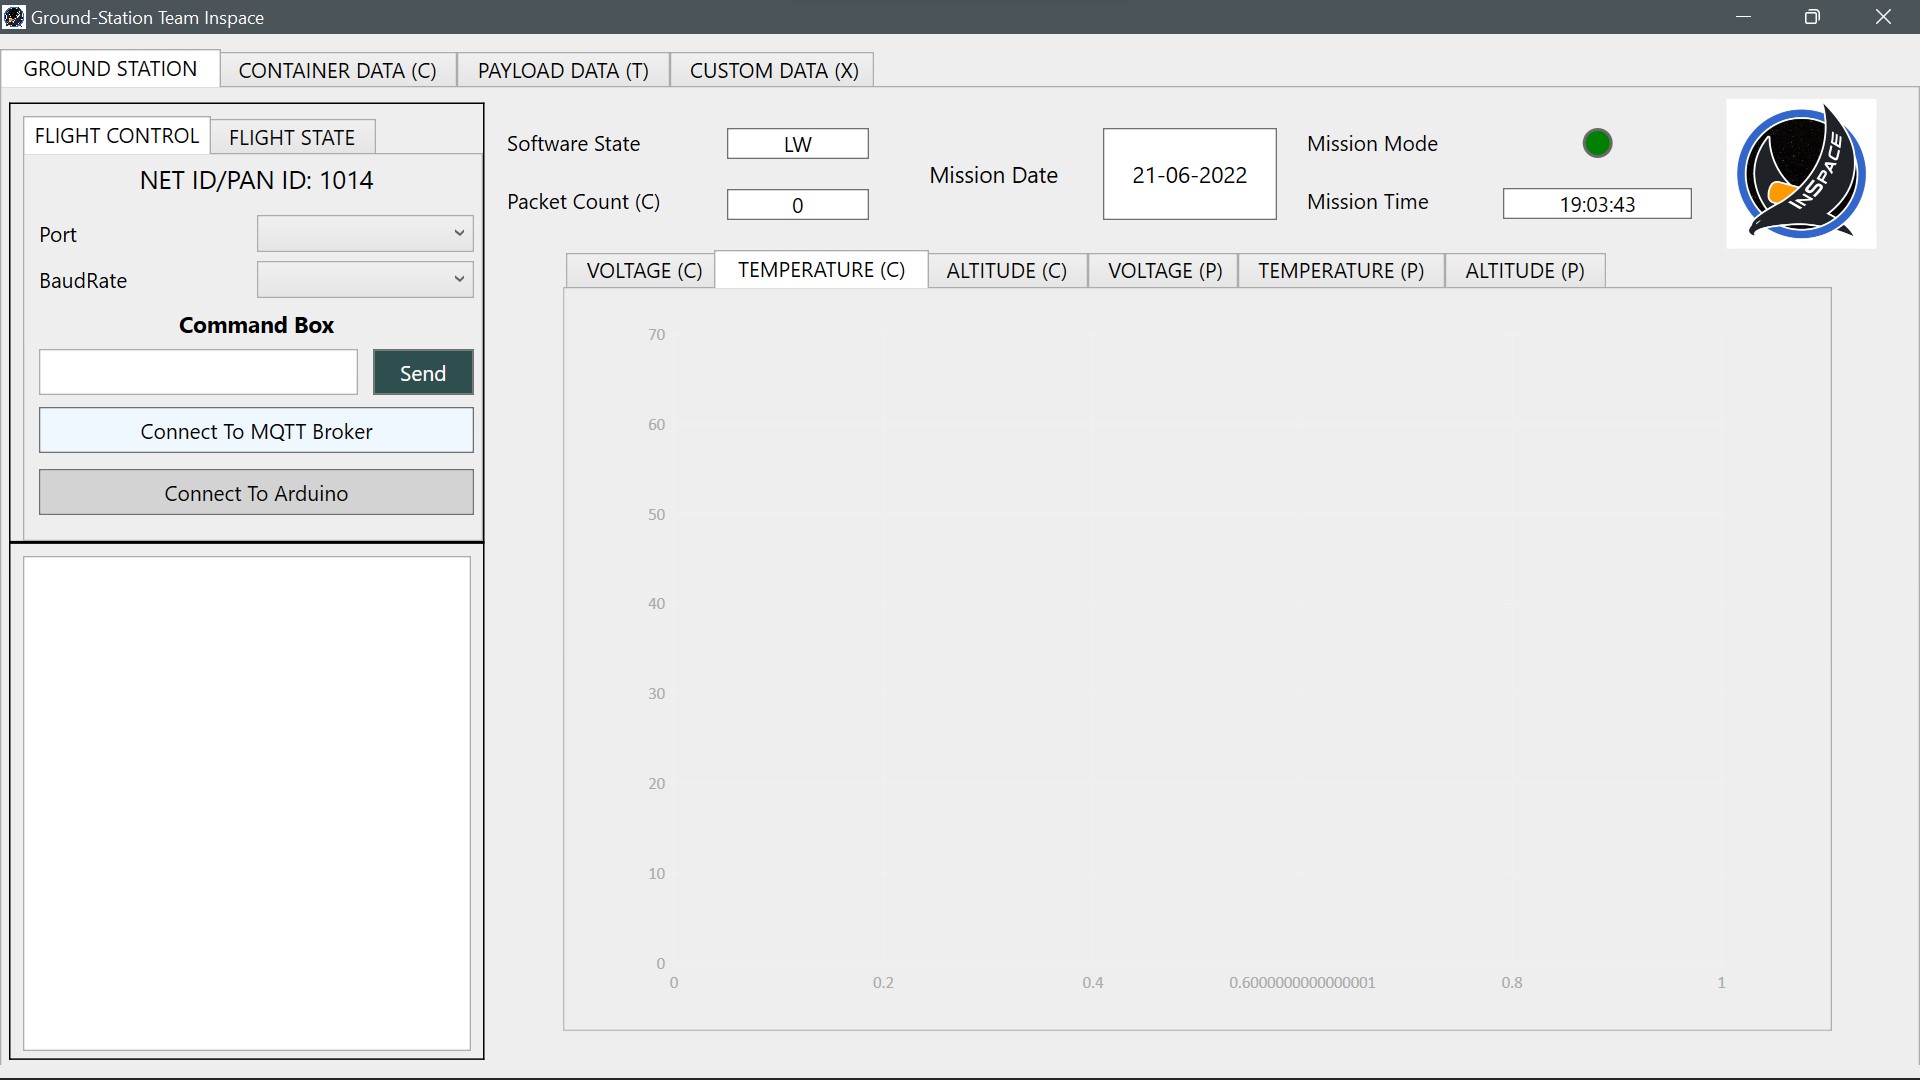Click Connect To Arduino button
Image resolution: width=1920 pixels, height=1080 pixels.
coord(256,493)
